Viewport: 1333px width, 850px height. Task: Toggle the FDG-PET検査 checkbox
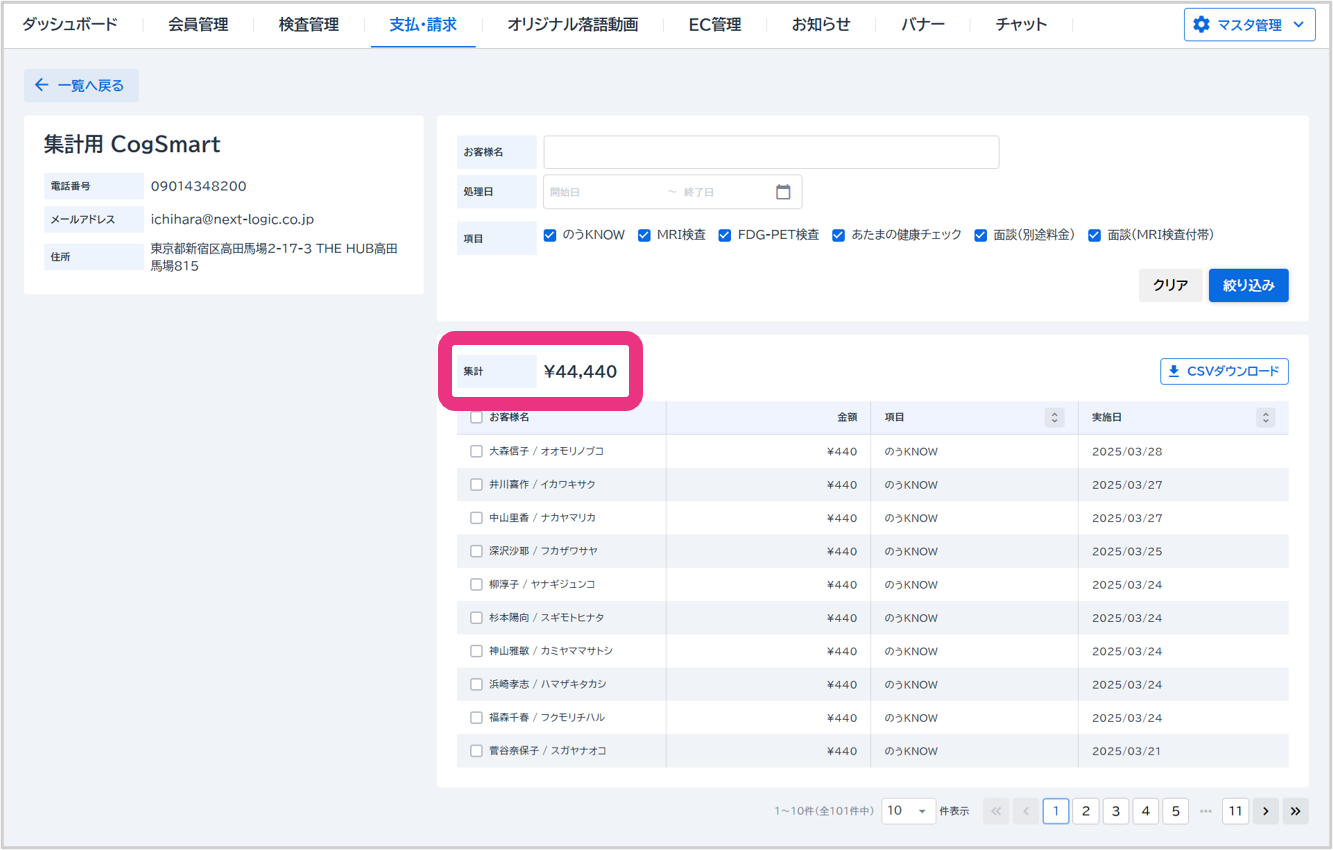pos(725,235)
